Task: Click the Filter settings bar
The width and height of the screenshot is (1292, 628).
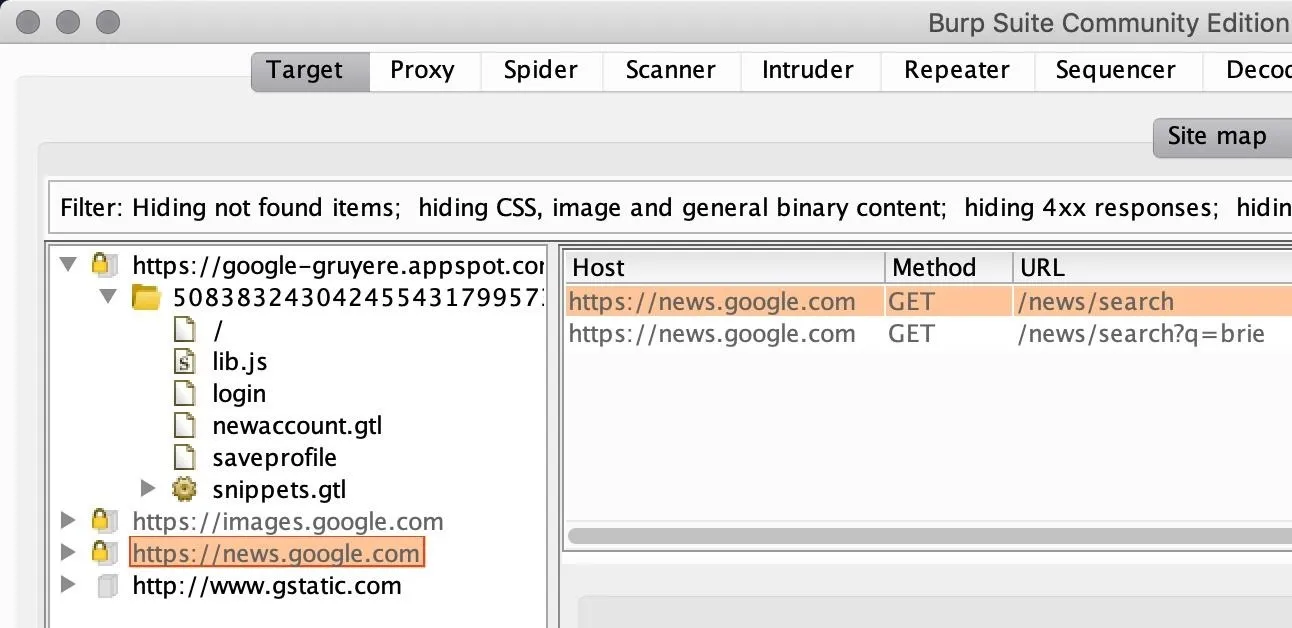Action: 669,208
